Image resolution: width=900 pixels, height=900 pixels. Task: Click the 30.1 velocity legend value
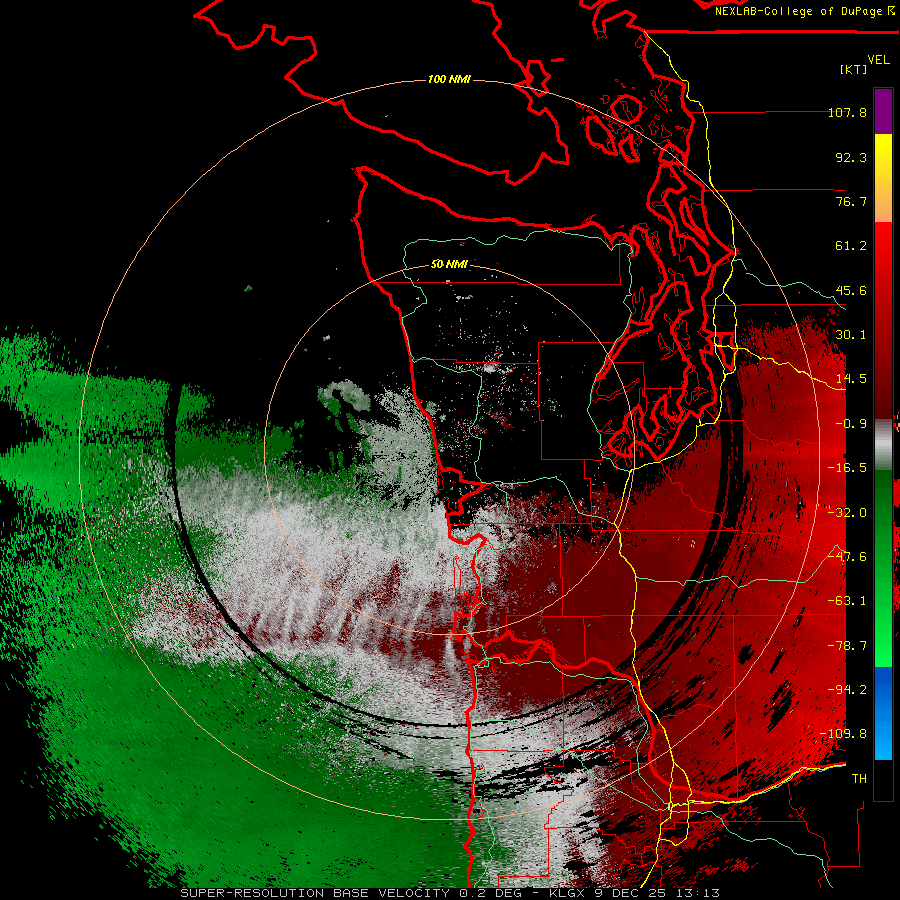851,335
